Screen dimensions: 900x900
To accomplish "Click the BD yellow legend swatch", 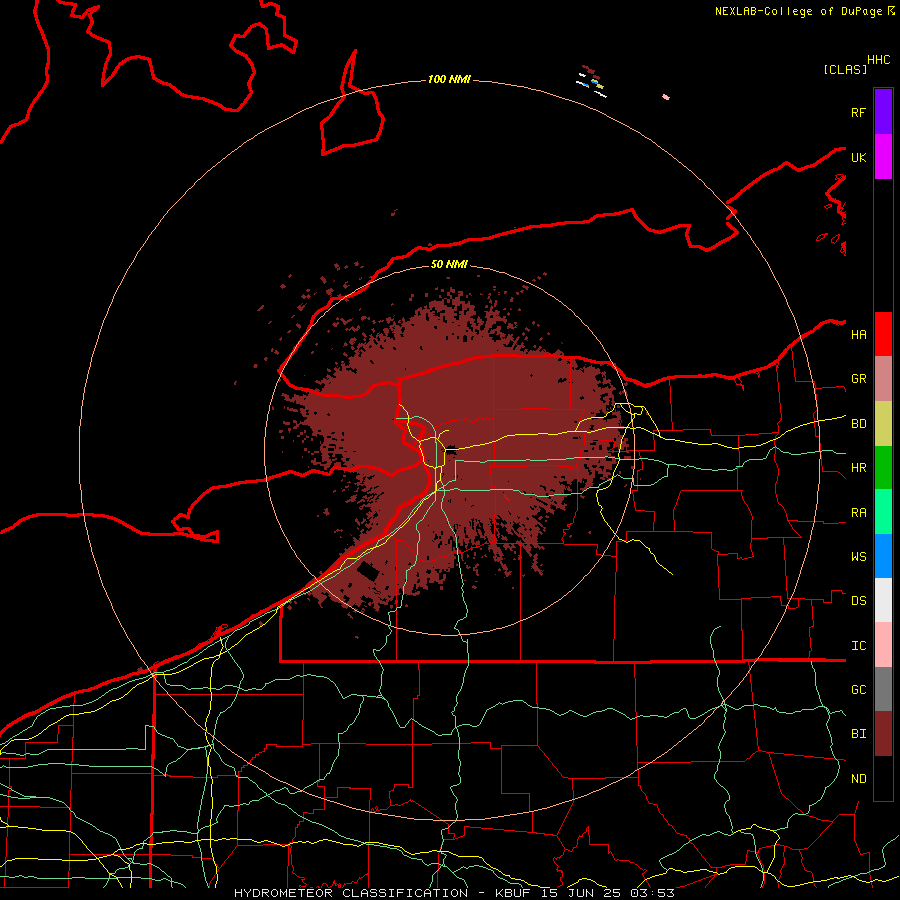I will coord(883,424).
